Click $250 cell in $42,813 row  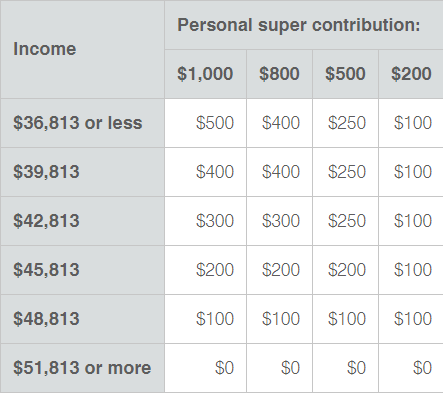345,221
